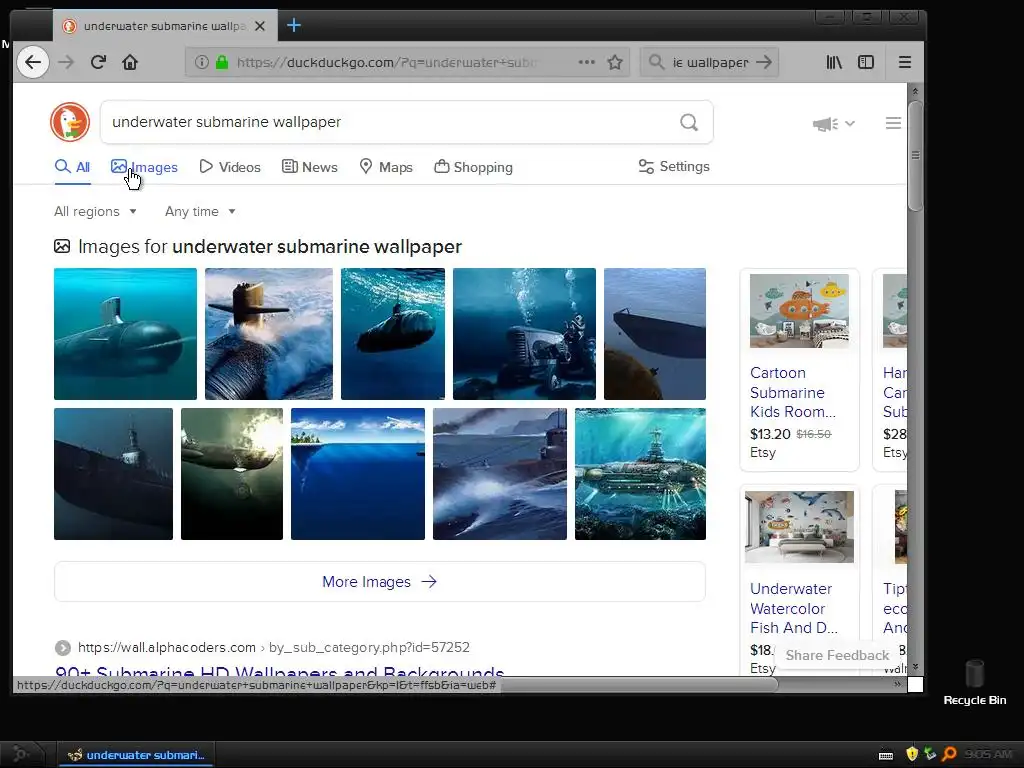Click the keyboard icon in system tray
The image size is (1024, 768).
(886, 755)
